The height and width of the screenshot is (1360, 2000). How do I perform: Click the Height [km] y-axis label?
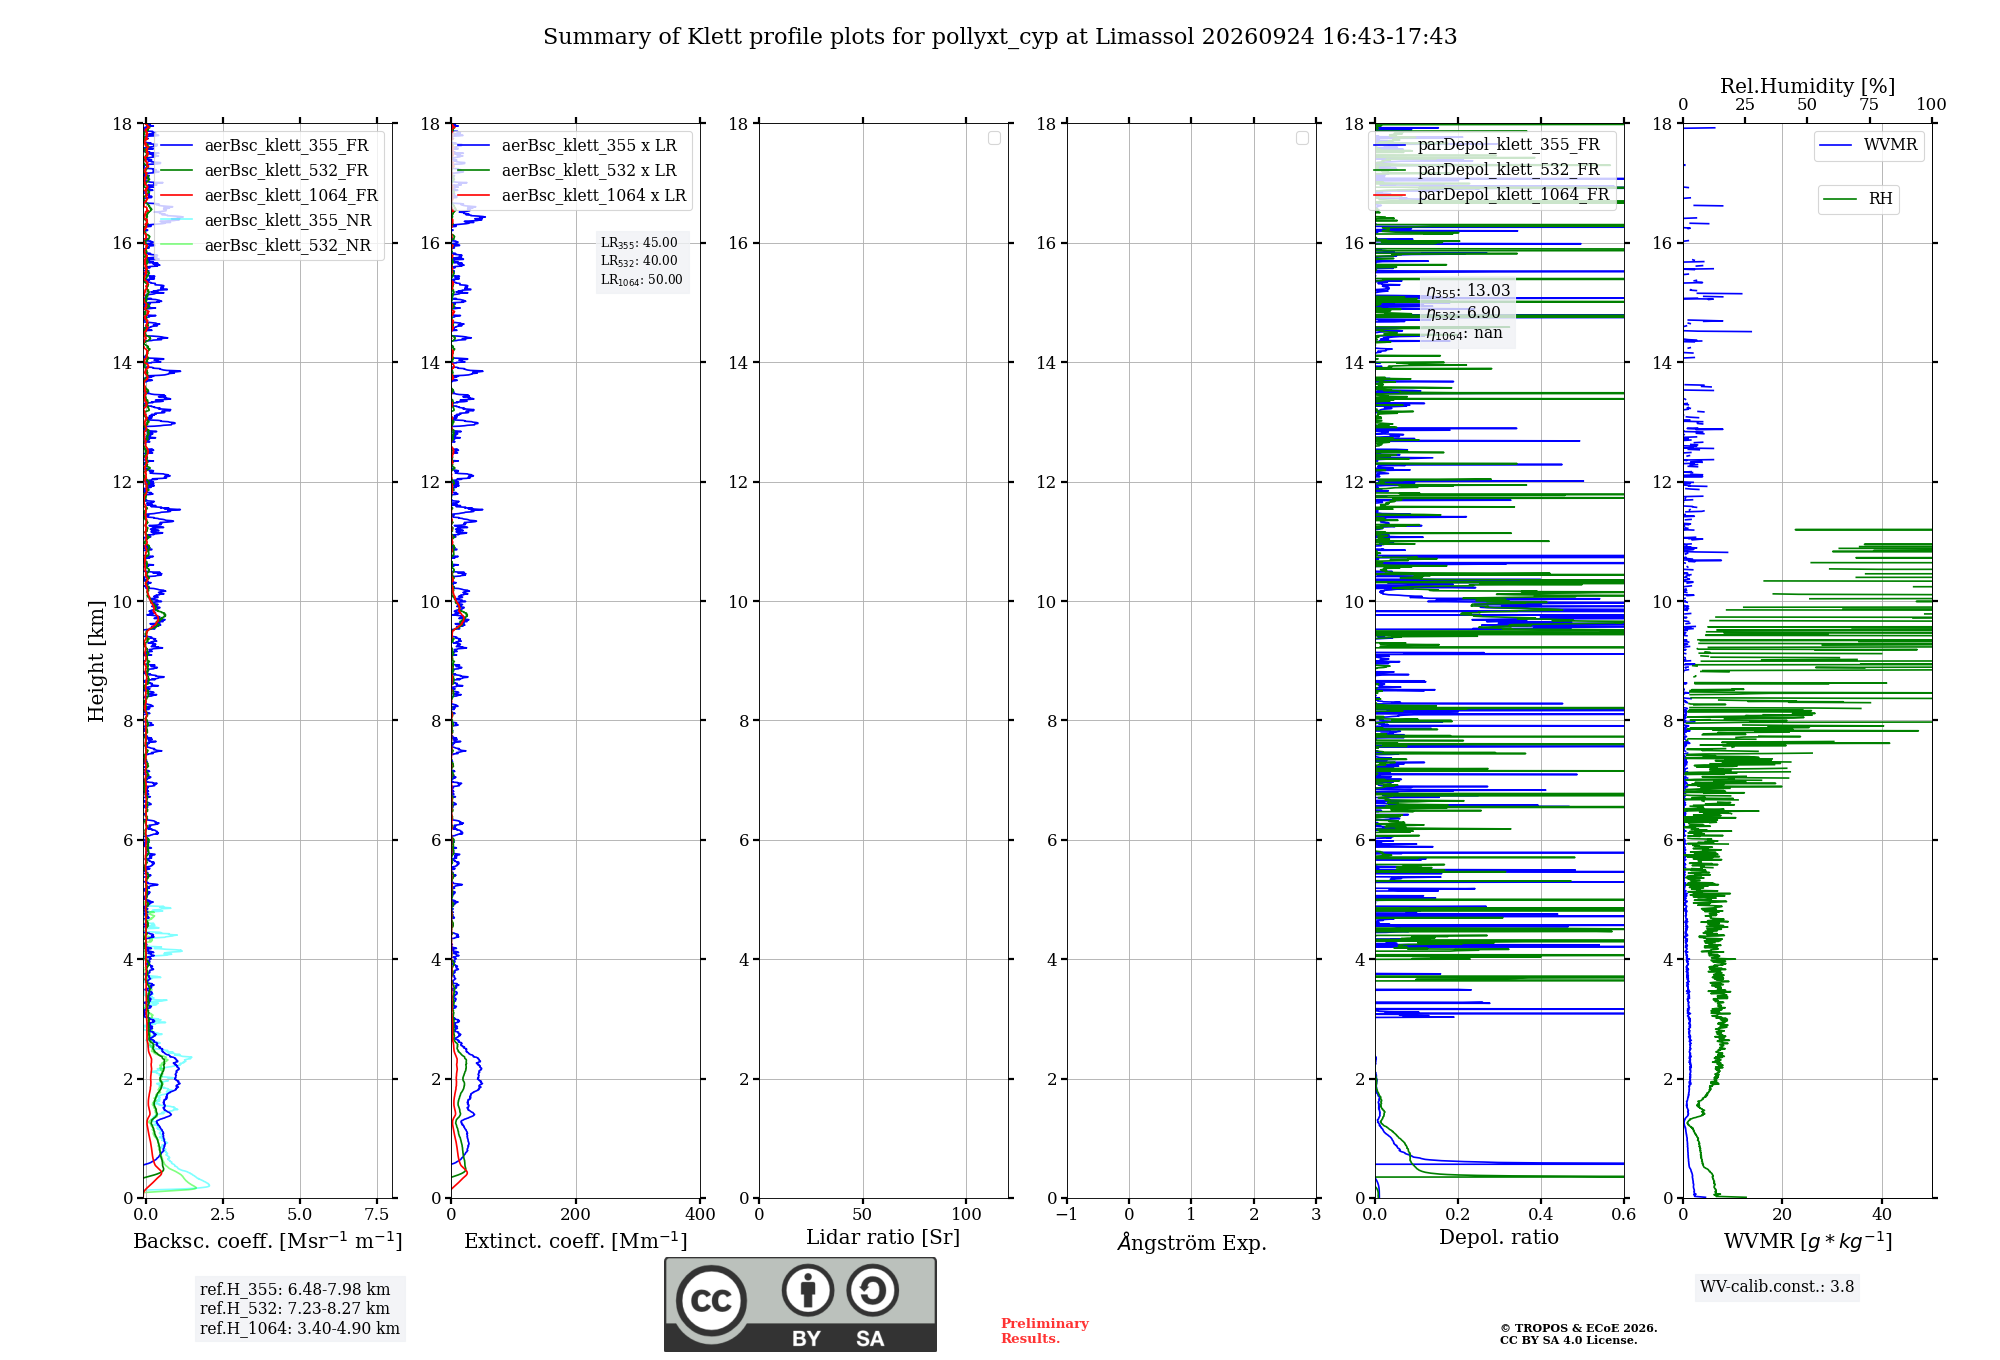[96, 661]
